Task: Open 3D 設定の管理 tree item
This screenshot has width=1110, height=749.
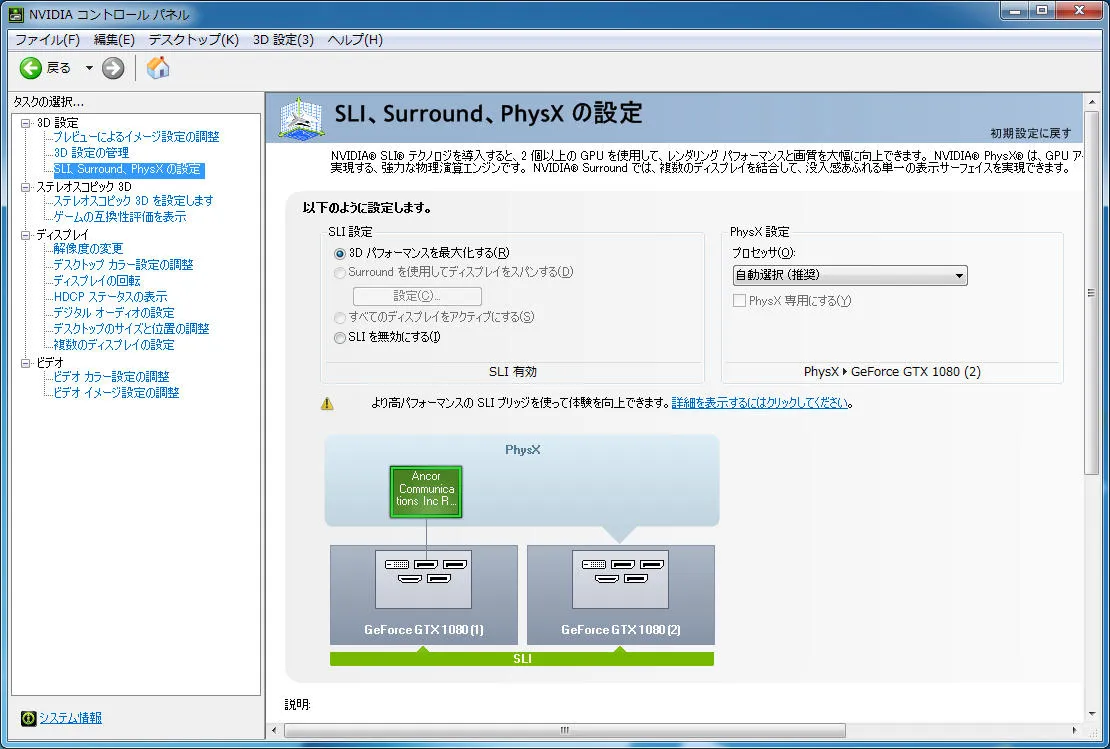Action: pos(91,153)
